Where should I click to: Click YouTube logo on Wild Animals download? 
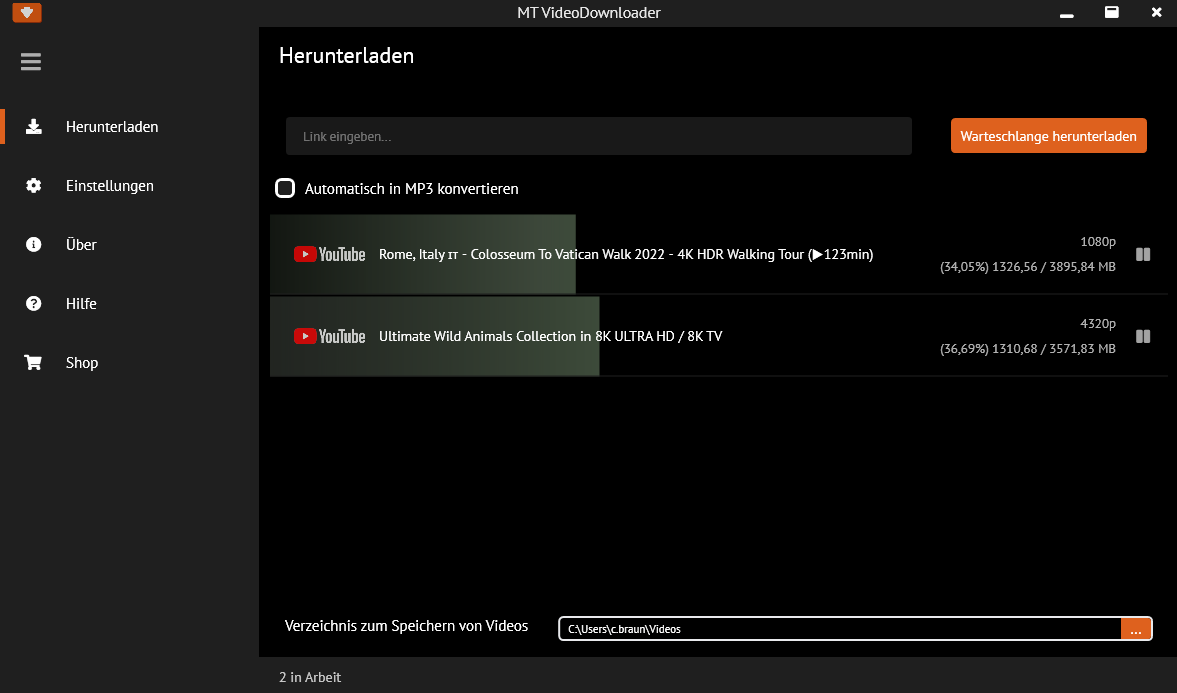click(x=329, y=337)
